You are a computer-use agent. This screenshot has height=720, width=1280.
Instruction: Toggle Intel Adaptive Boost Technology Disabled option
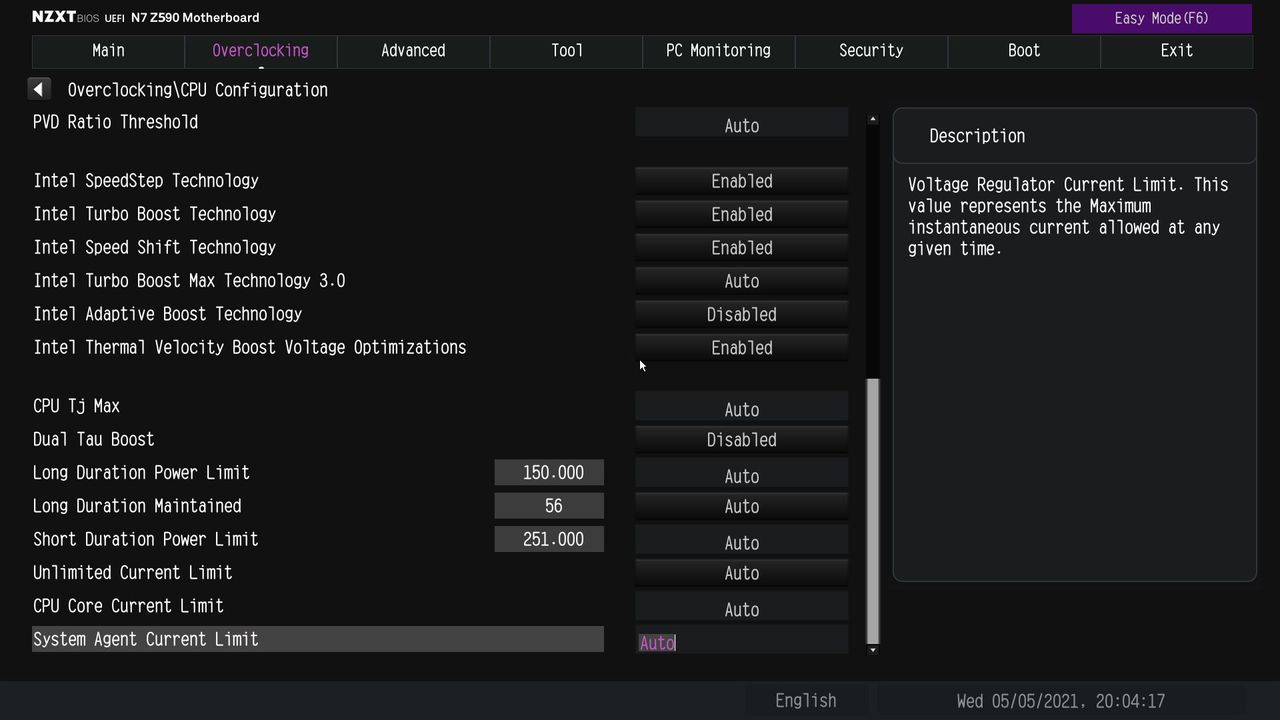point(742,314)
